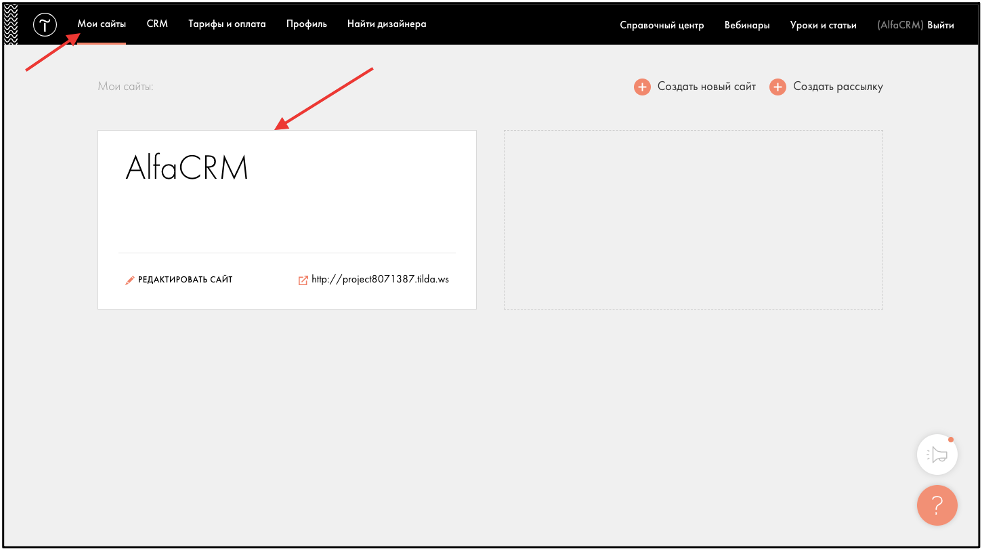Open project8071387.tilda.ws URL
The image size is (981, 550).
(380, 279)
